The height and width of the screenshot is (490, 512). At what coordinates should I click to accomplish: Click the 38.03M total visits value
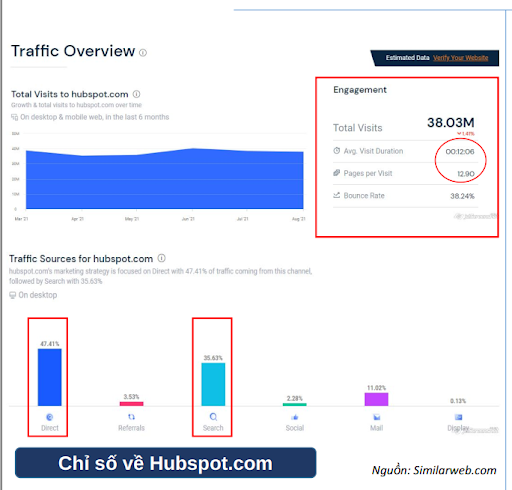pyautogui.click(x=451, y=123)
